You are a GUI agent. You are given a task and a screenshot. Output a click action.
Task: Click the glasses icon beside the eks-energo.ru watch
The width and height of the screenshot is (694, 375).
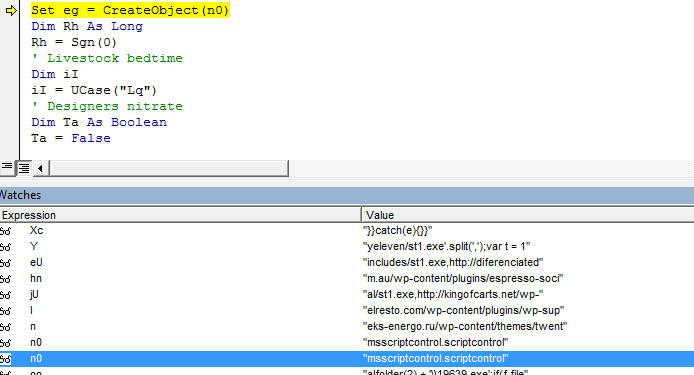point(5,327)
